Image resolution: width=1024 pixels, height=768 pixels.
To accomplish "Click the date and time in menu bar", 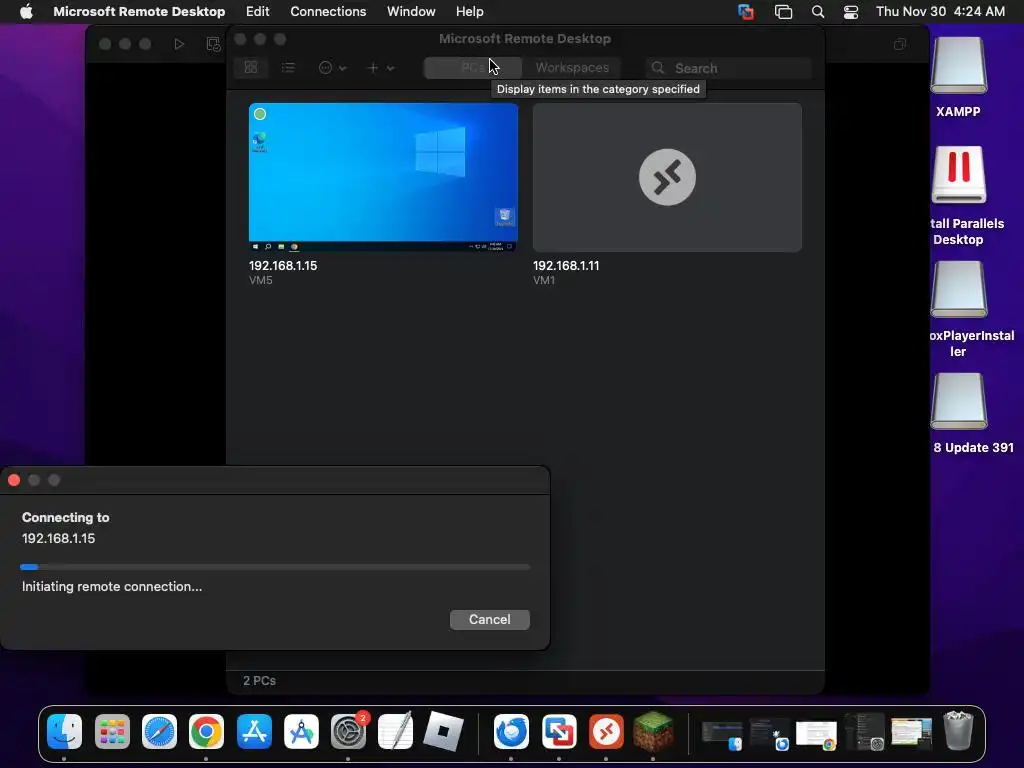I will pyautogui.click(x=940, y=11).
